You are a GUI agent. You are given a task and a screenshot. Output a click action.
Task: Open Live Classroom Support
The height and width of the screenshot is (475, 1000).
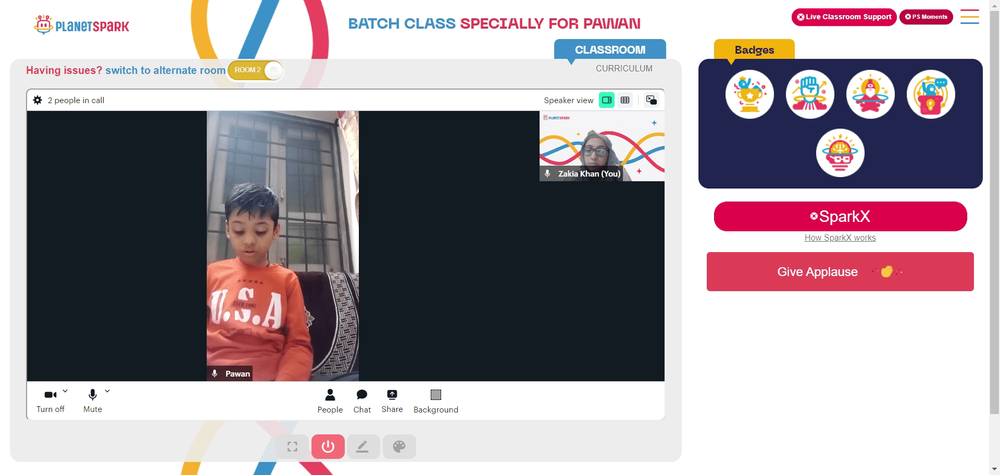click(x=844, y=17)
